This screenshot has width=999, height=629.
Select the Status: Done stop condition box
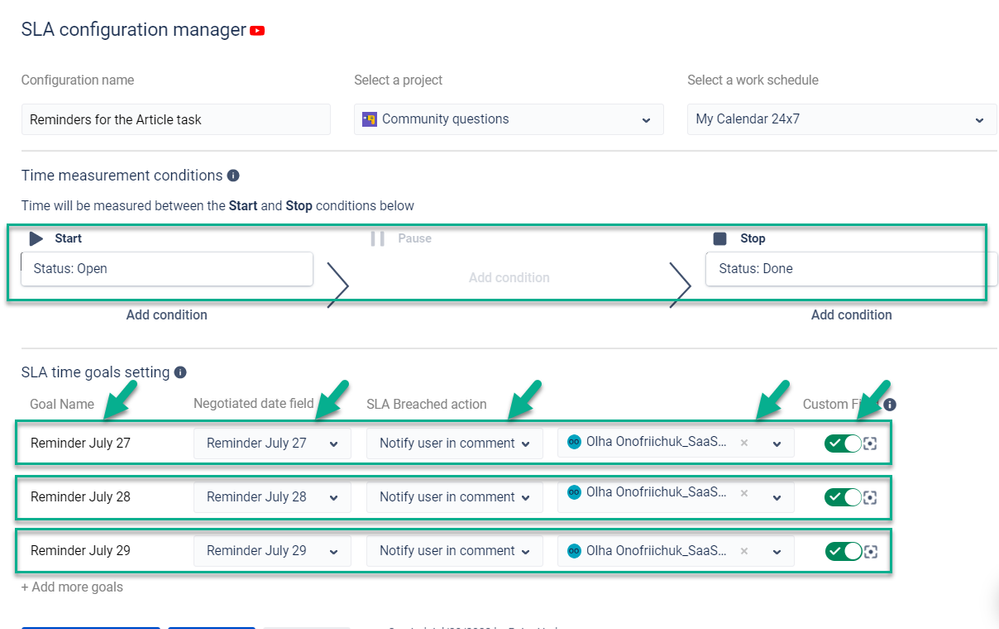851,269
